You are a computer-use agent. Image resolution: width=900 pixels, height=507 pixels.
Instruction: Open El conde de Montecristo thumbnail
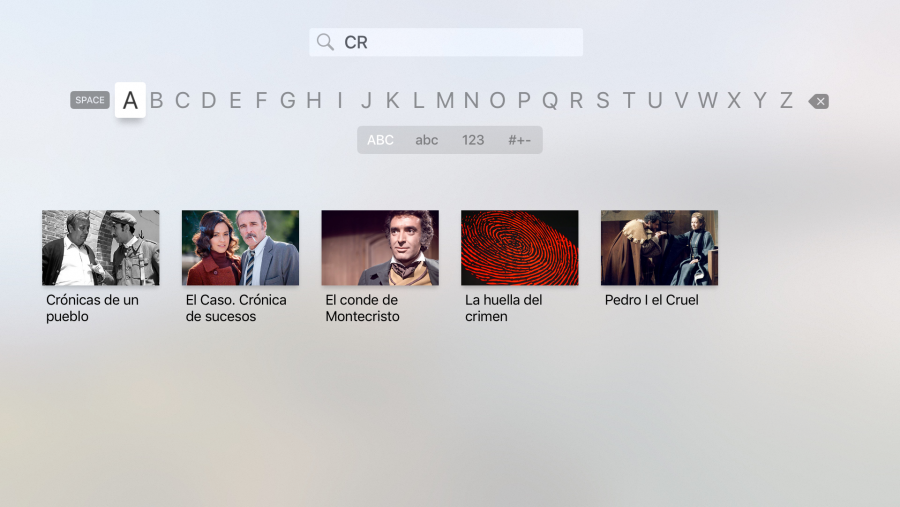[380, 247]
